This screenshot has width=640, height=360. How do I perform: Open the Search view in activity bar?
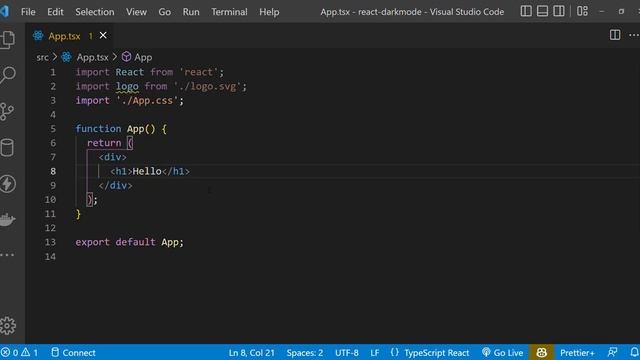pyautogui.click(x=7, y=75)
